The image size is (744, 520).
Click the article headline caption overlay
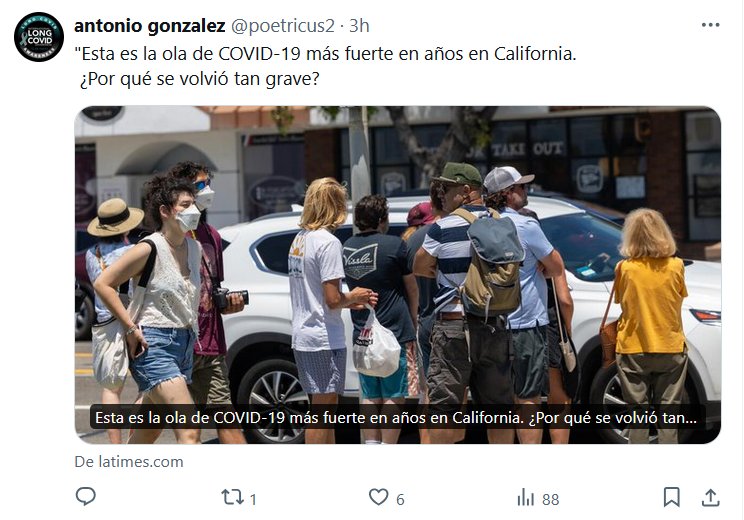[396, 418]
